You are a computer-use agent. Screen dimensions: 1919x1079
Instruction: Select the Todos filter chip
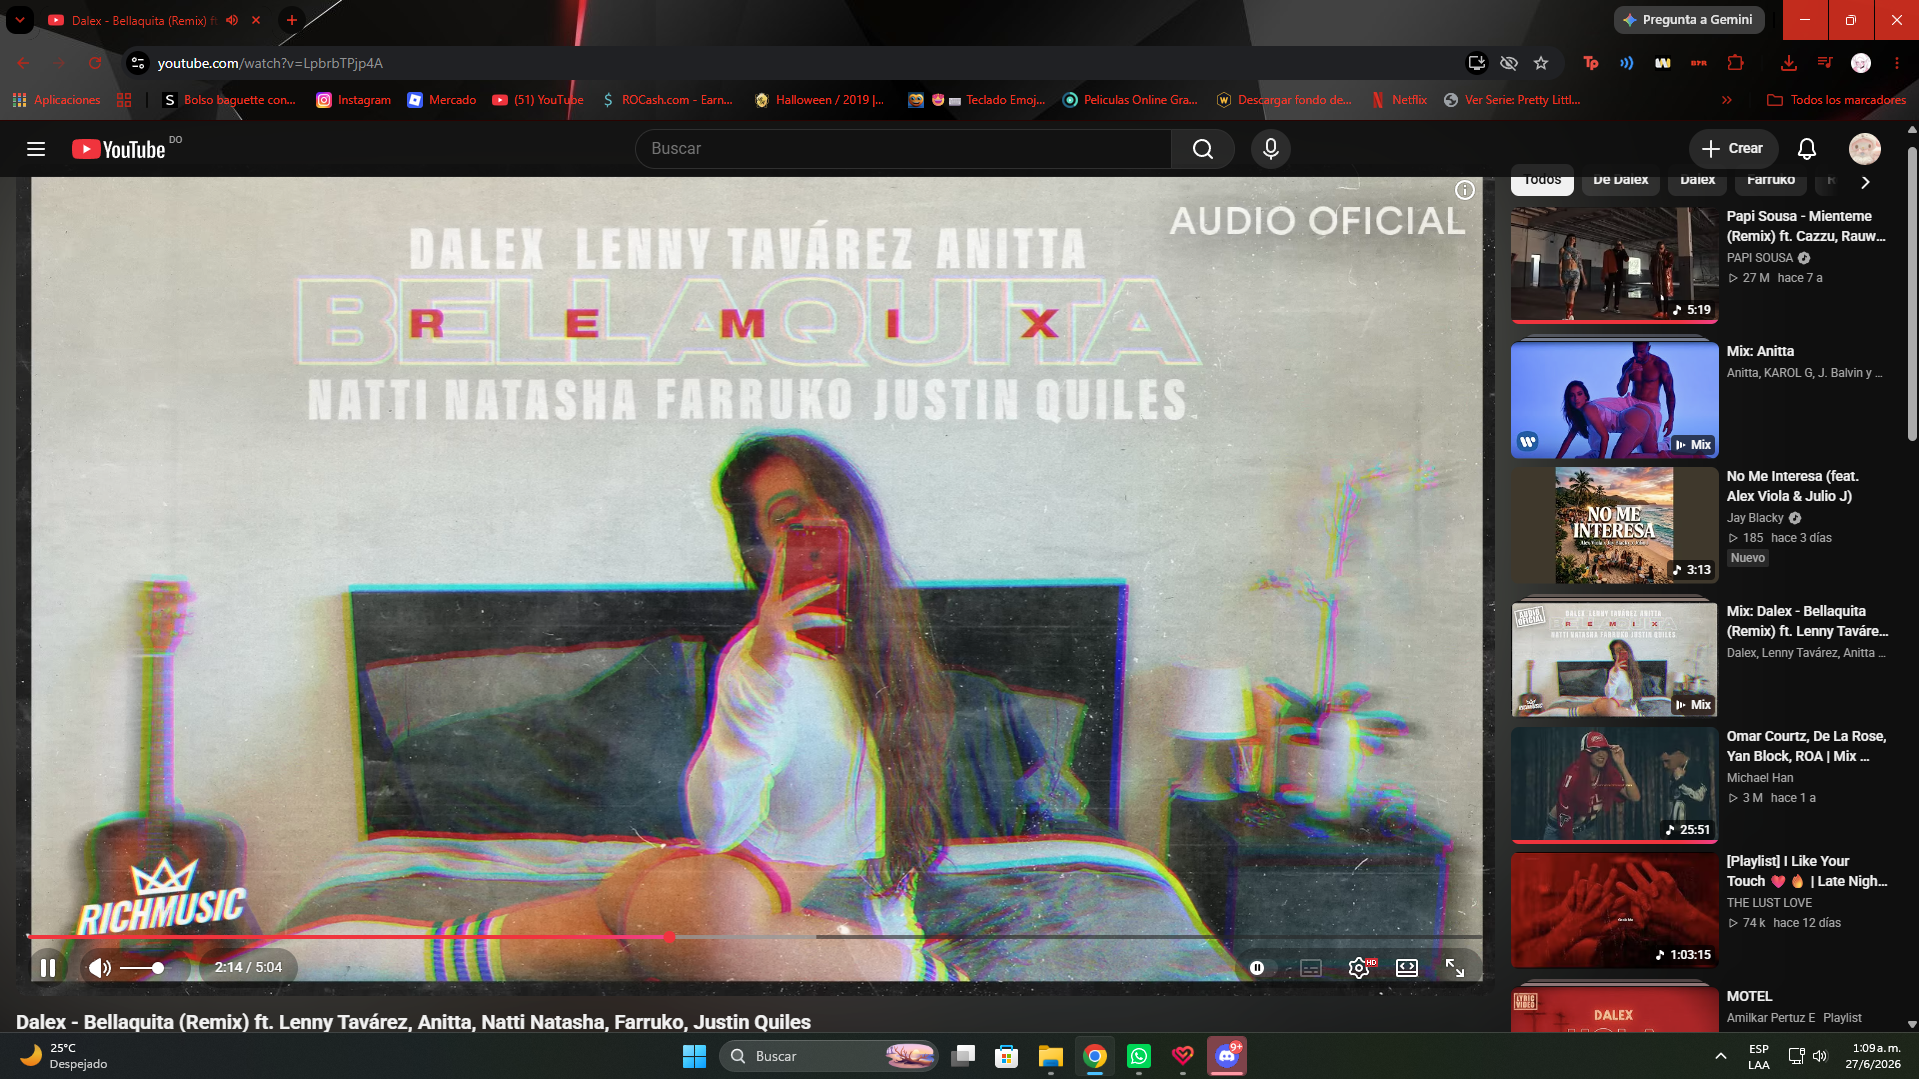[x=1542, y=180]
